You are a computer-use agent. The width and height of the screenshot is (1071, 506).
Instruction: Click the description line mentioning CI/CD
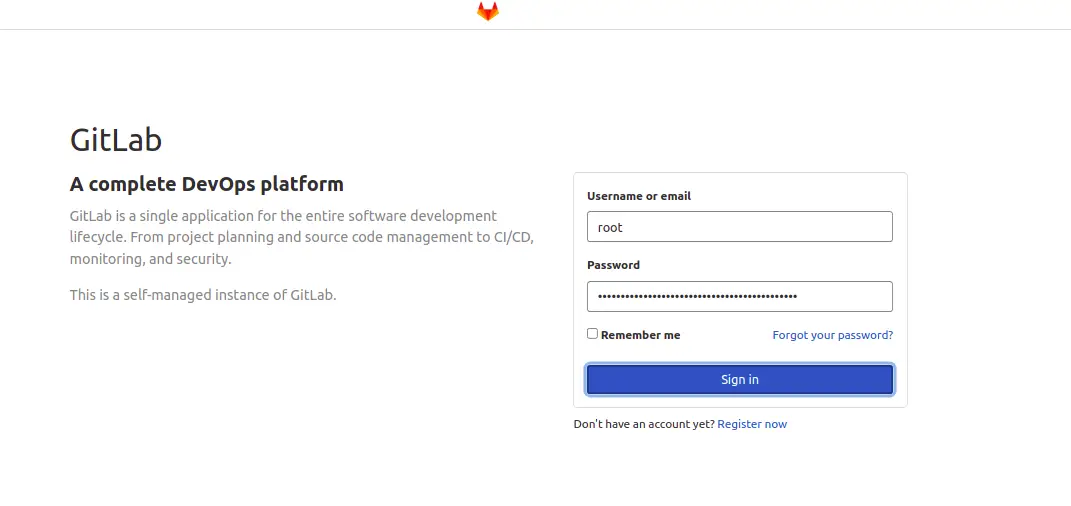pyautogui.click(x=301, y=238)
